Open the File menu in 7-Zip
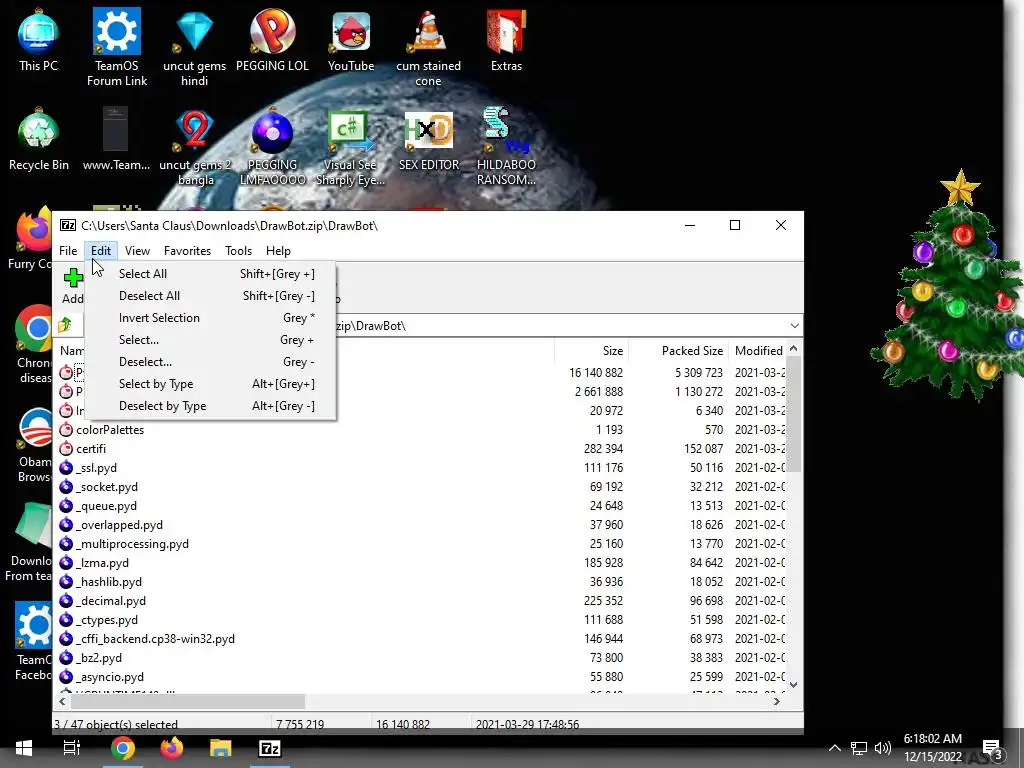 coord(68,251)
